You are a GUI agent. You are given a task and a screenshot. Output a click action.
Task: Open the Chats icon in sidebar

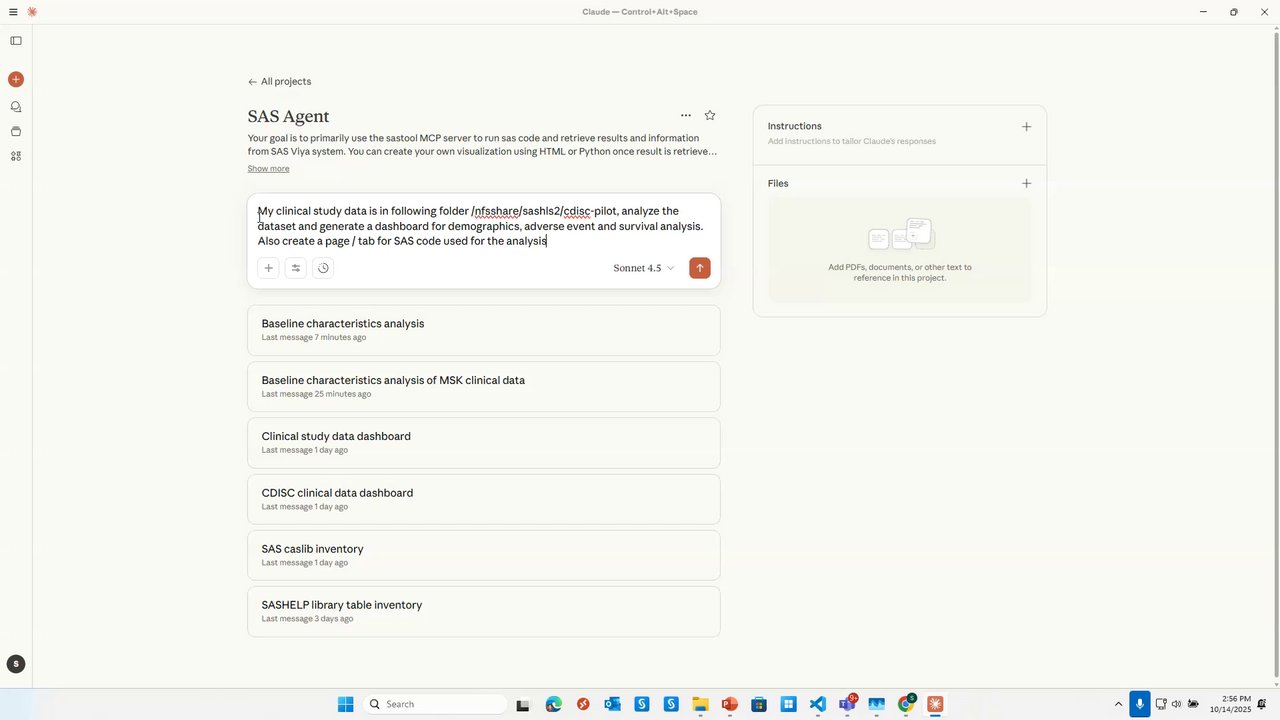[16, 106]
